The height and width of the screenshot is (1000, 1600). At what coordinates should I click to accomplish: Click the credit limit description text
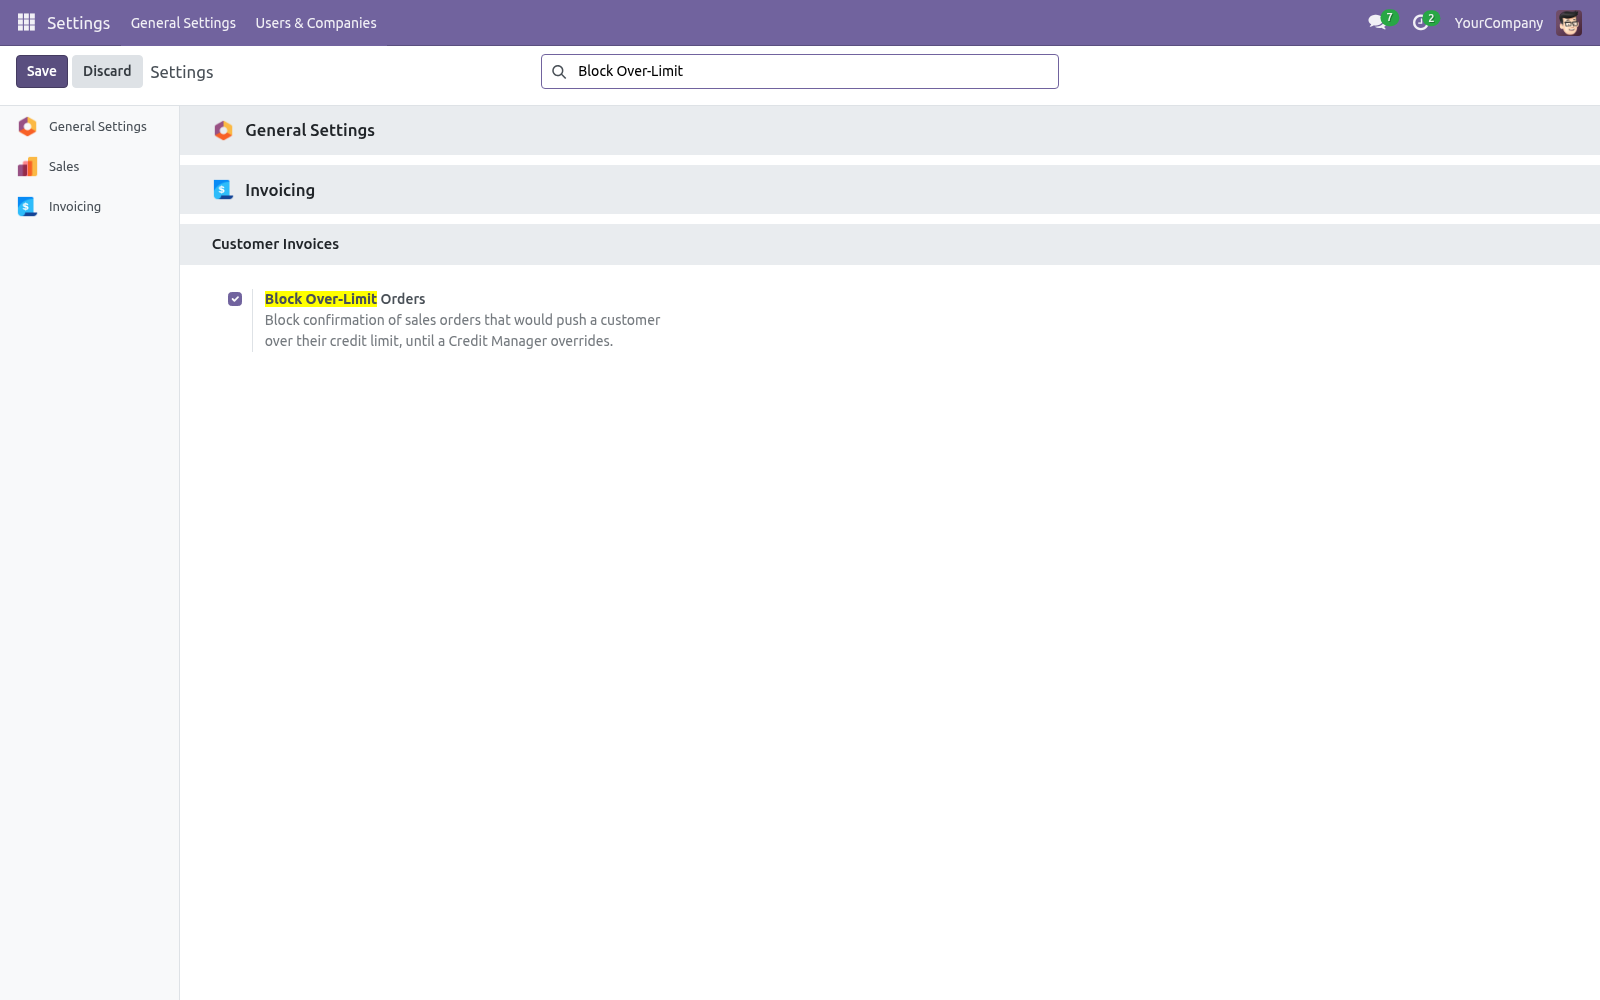tap(462, 331)
